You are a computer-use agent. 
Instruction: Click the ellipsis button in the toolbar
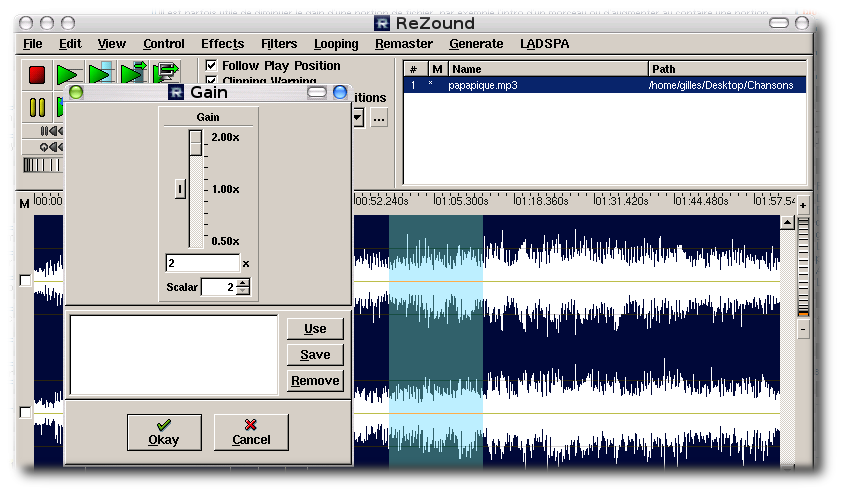(379, 119)
